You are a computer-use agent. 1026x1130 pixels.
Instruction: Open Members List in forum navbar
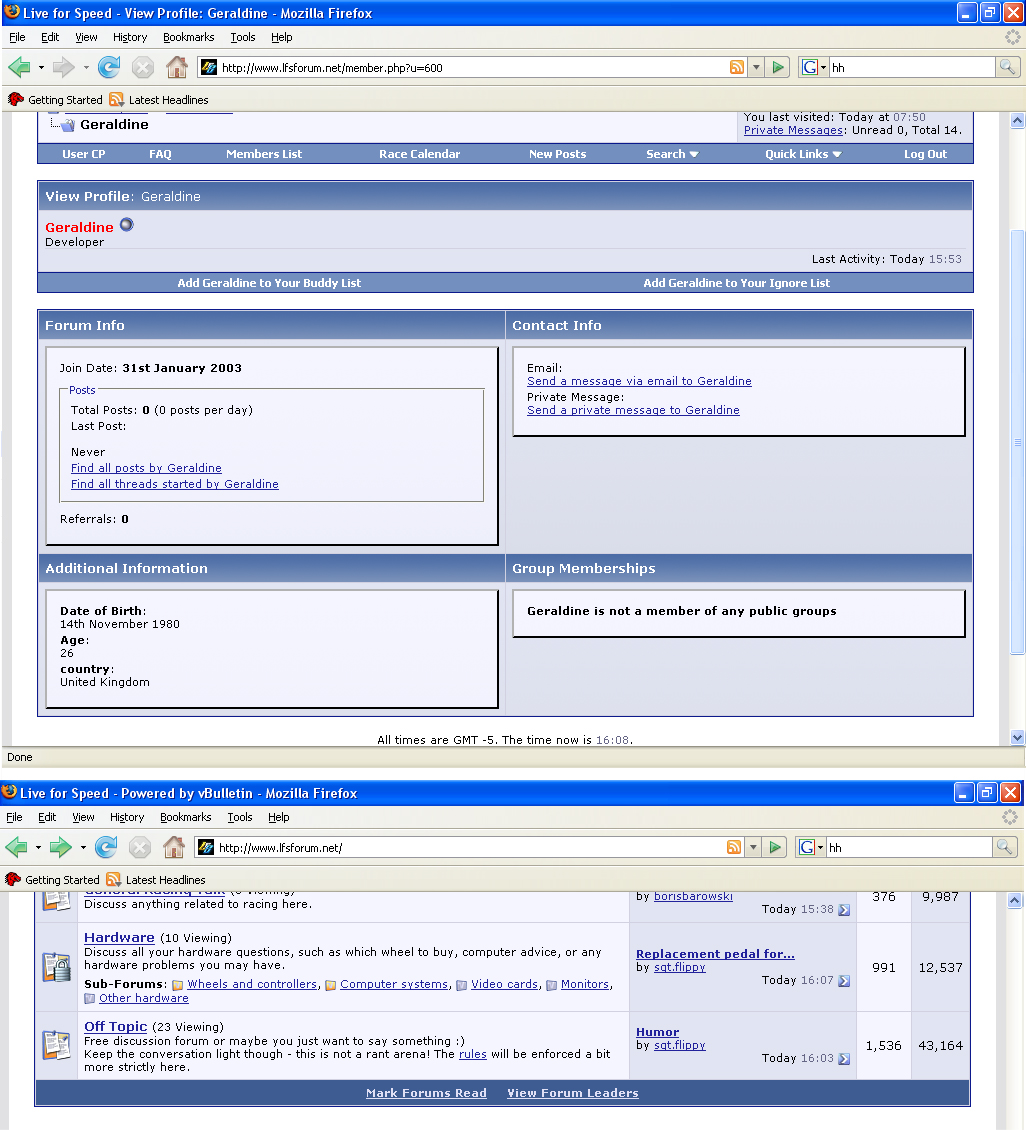click(x=264, y=154)
